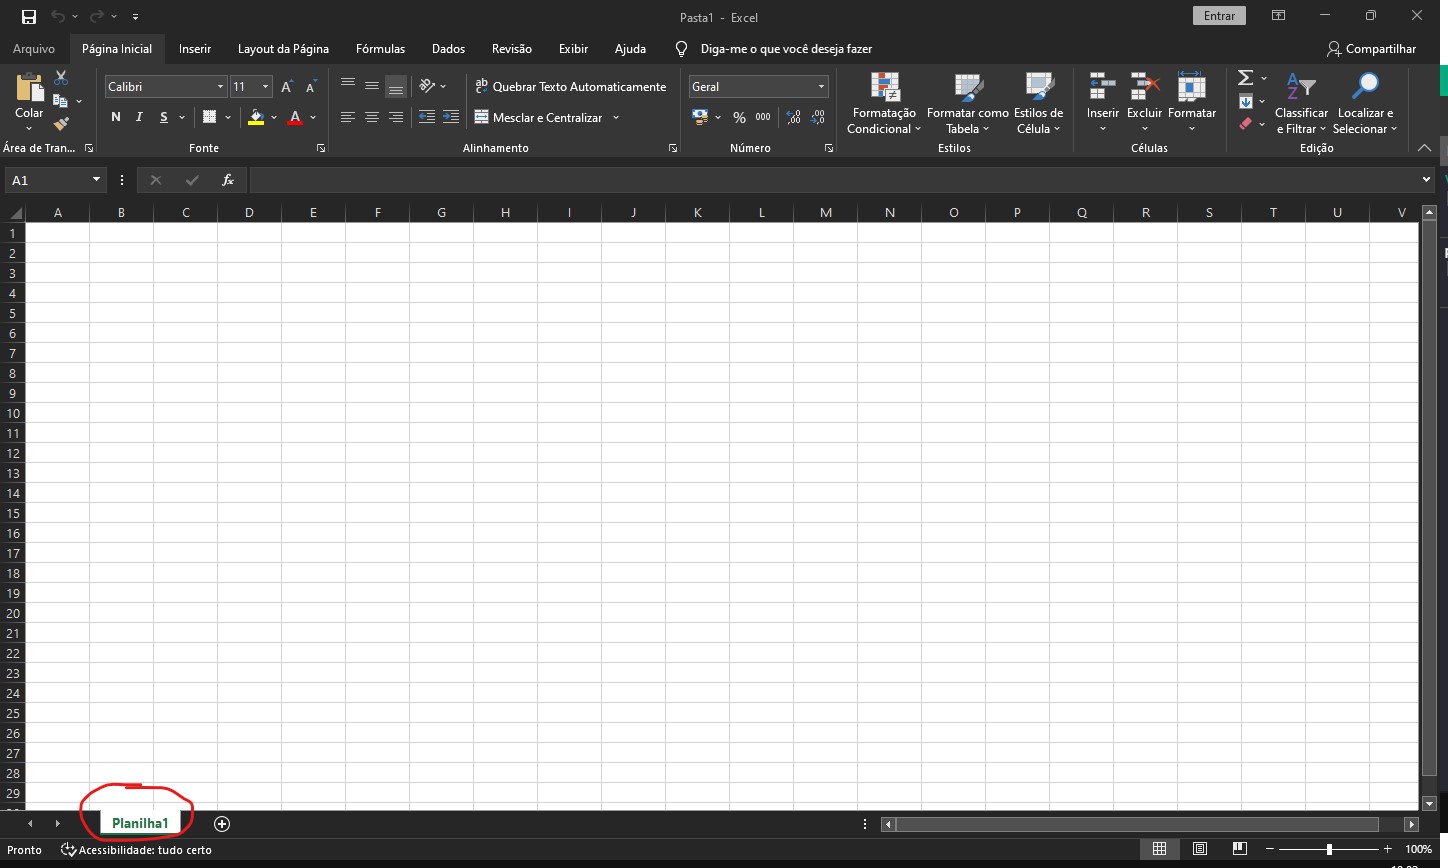This screenshot has width=1448, height=868.
Task: Apply thousands separator 000 format
Action: click(x=763, y=117)
